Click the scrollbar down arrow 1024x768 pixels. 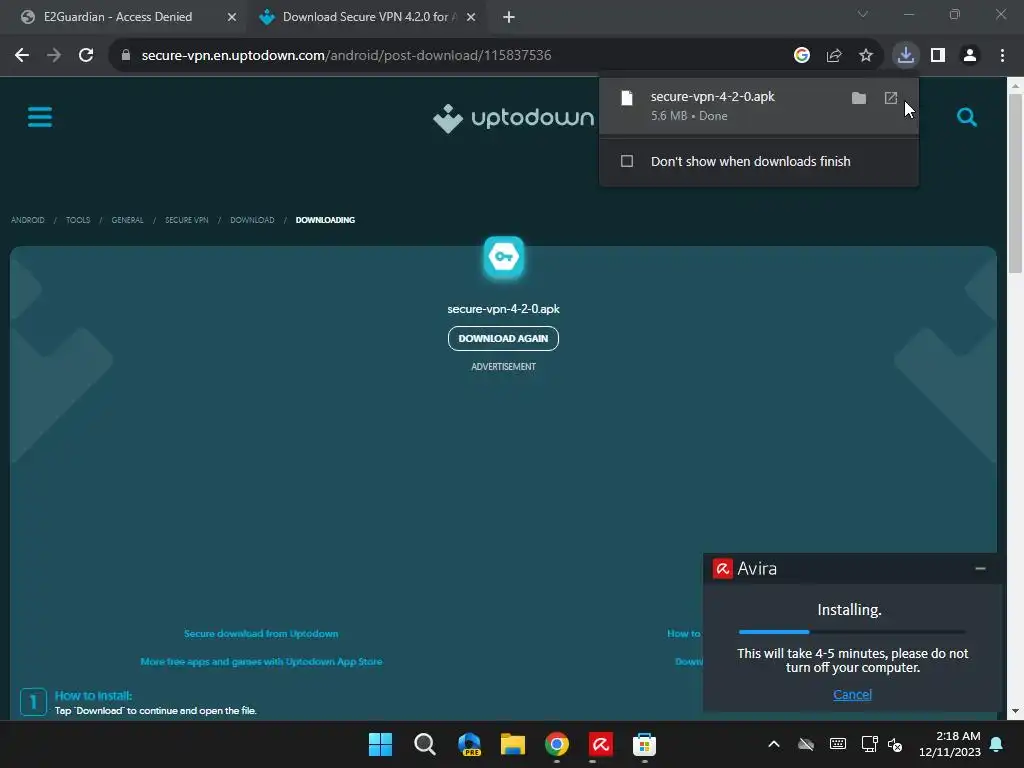pyautogui.click(x=1015, y=711)
